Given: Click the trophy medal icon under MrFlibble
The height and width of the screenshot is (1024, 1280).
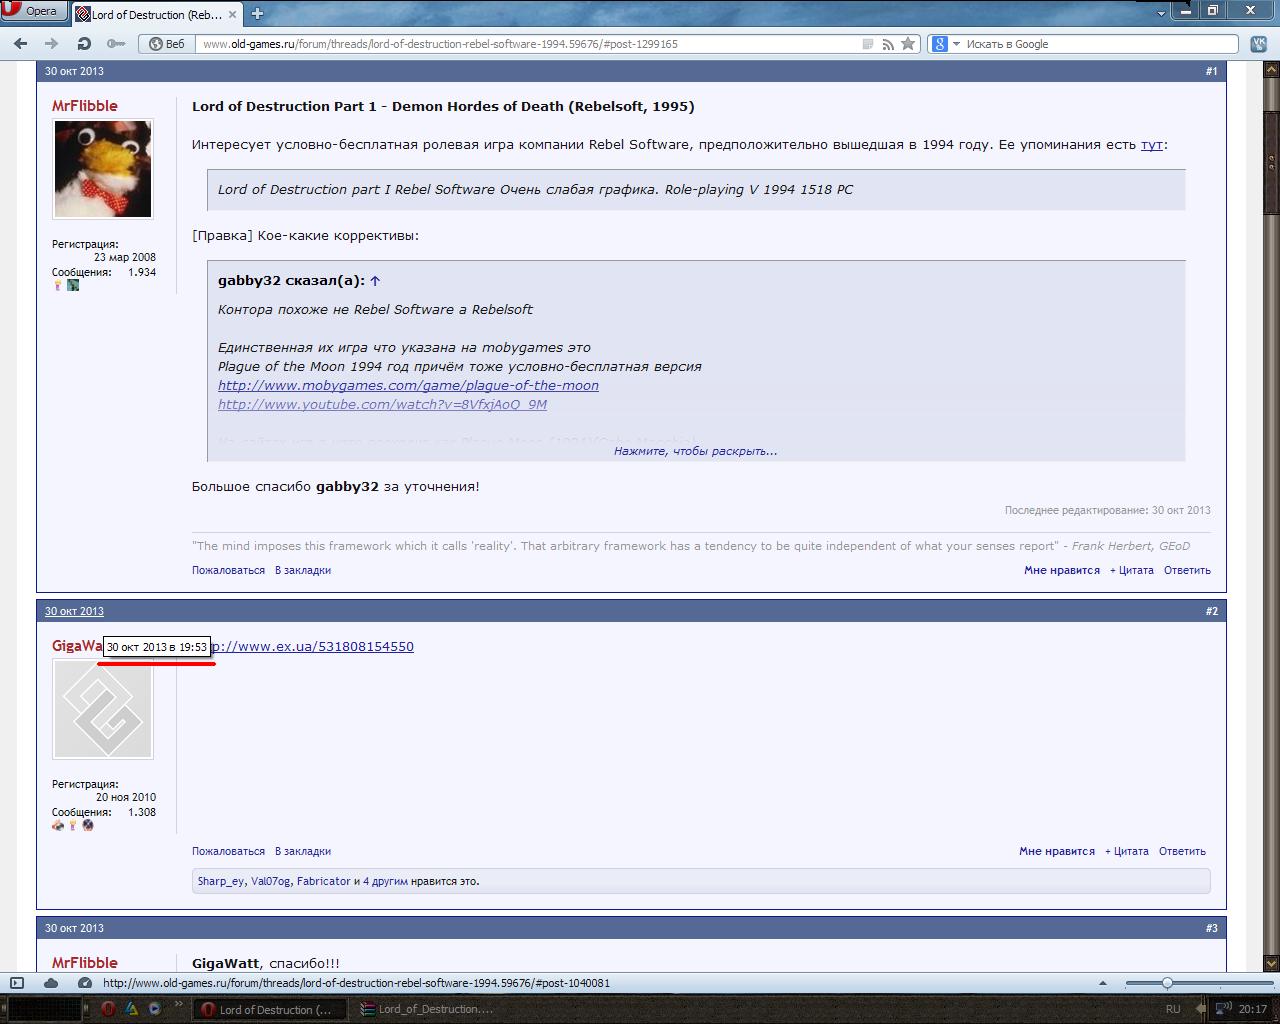Looking at the screenshot, I should coord(58,286).
